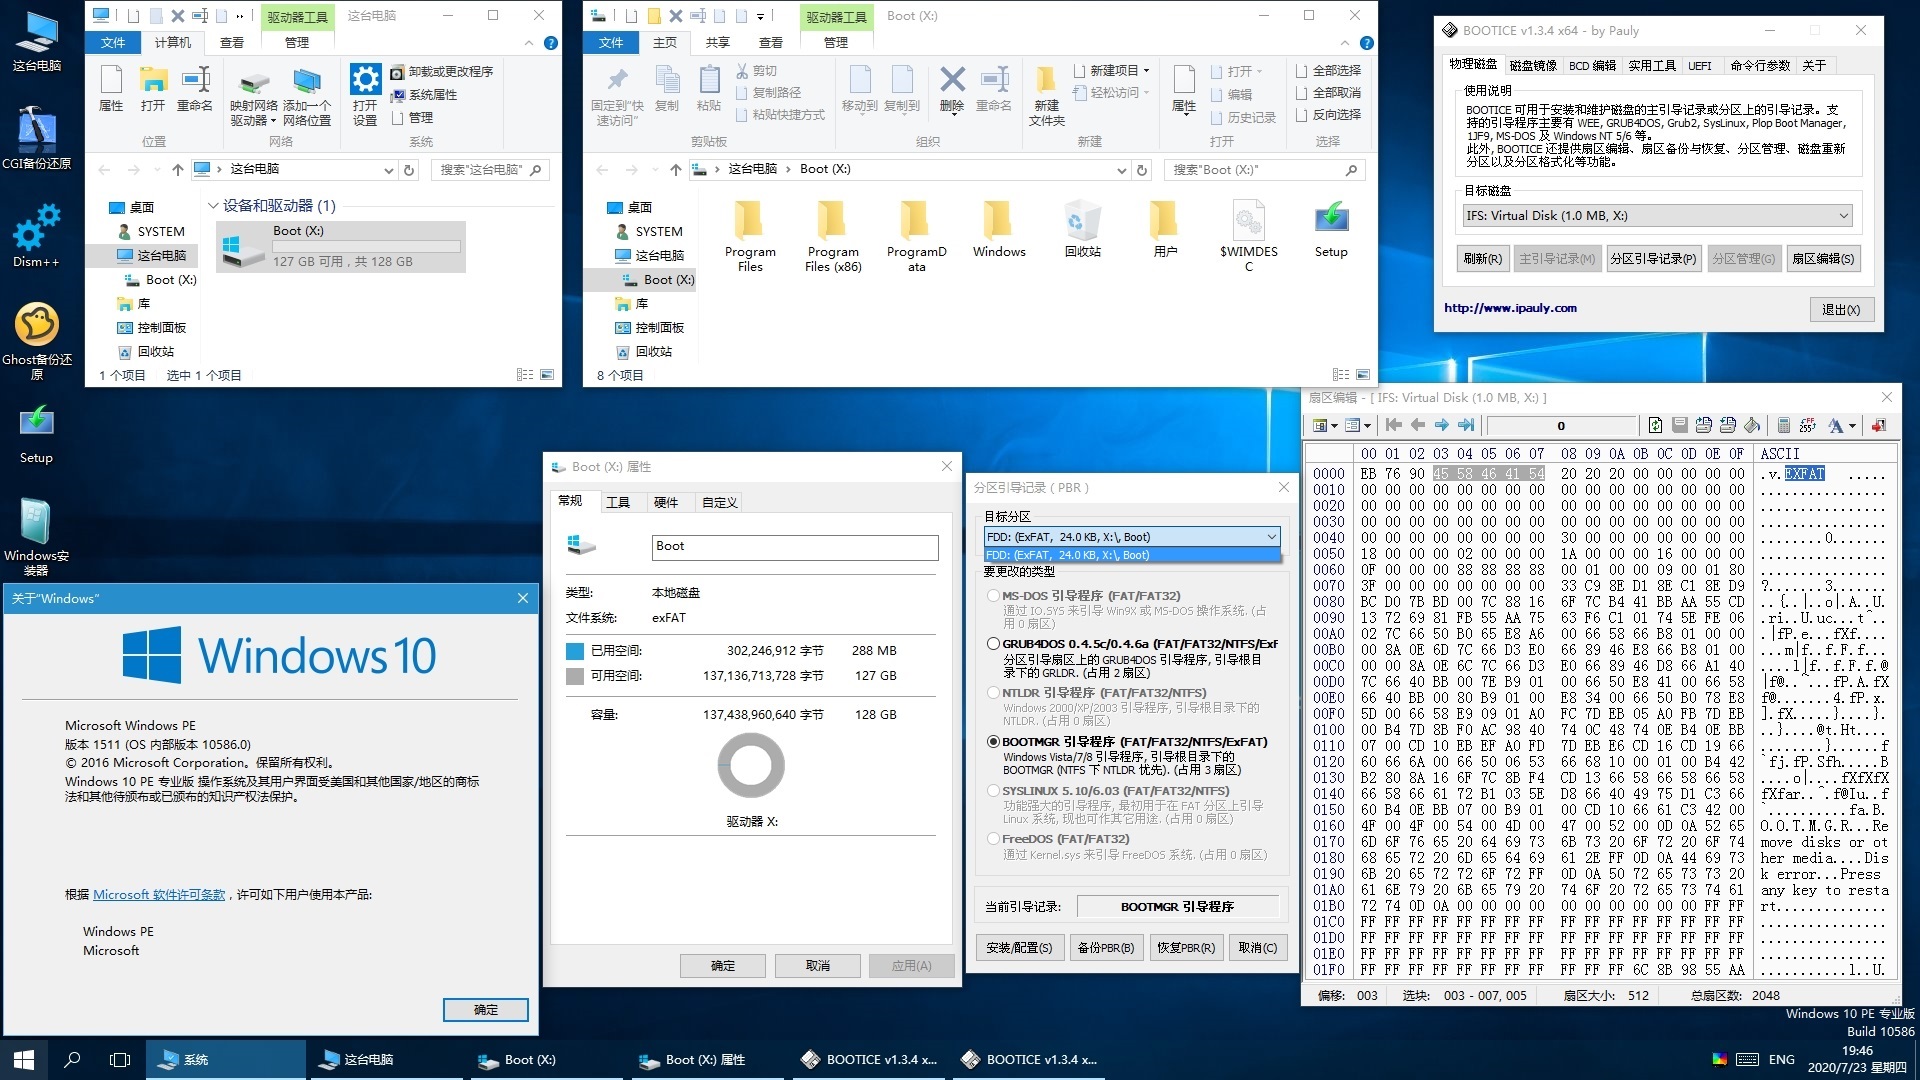Open the 目标分区 FDD dropdown in PBR dialog
Screen dimensions: 1920x1080
point(1132,537)
